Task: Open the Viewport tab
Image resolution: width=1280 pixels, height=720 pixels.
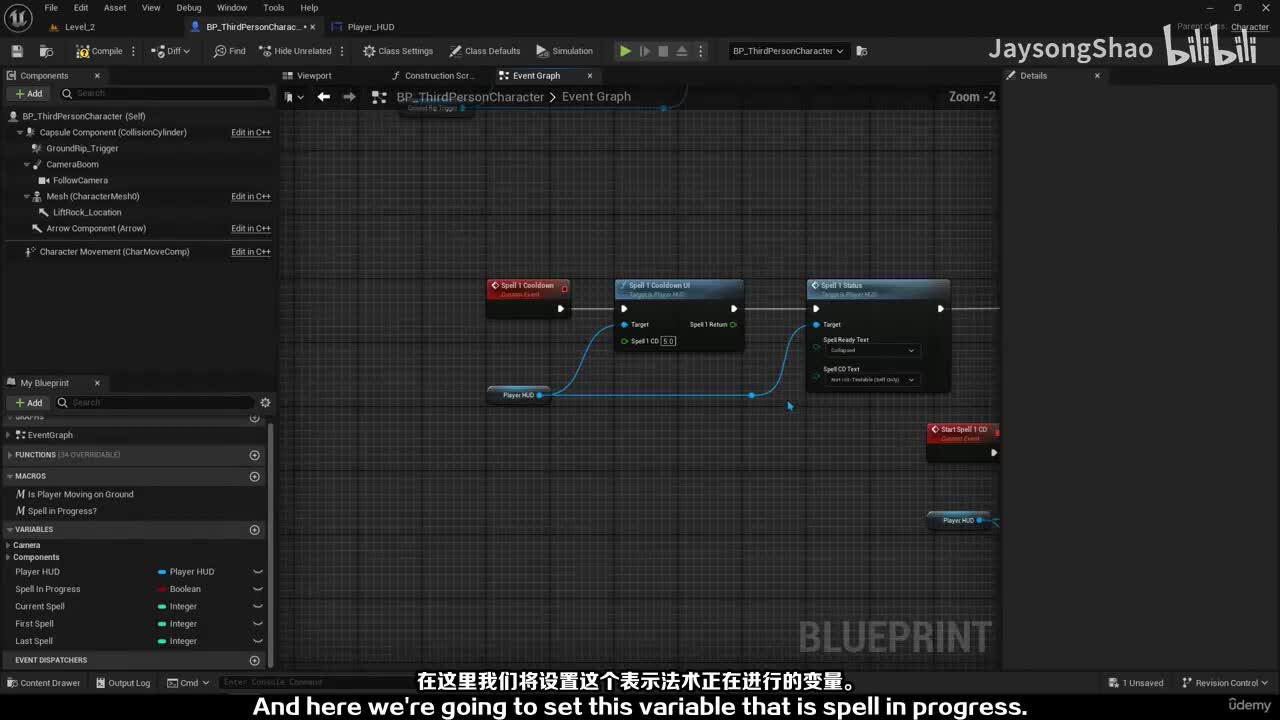Action: click(x=314, y=76)
